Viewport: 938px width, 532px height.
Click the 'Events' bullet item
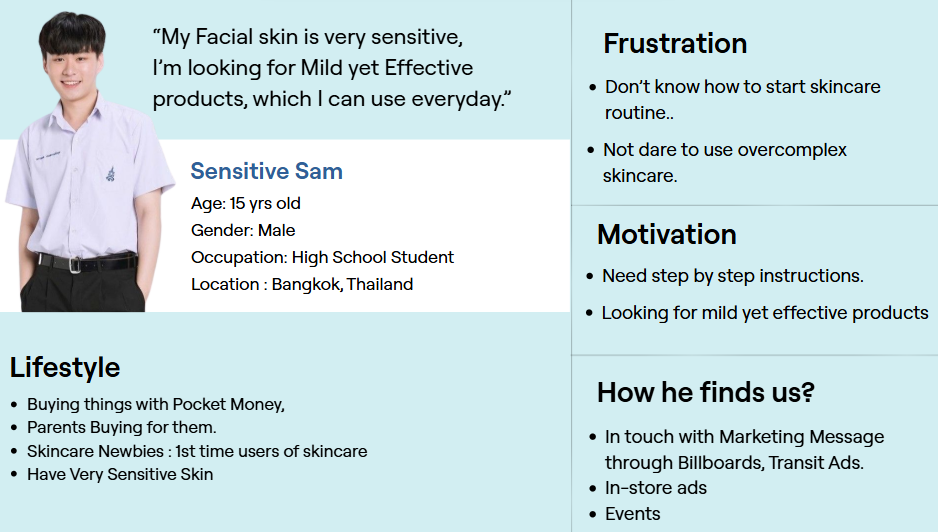click(x=633, y=513)
